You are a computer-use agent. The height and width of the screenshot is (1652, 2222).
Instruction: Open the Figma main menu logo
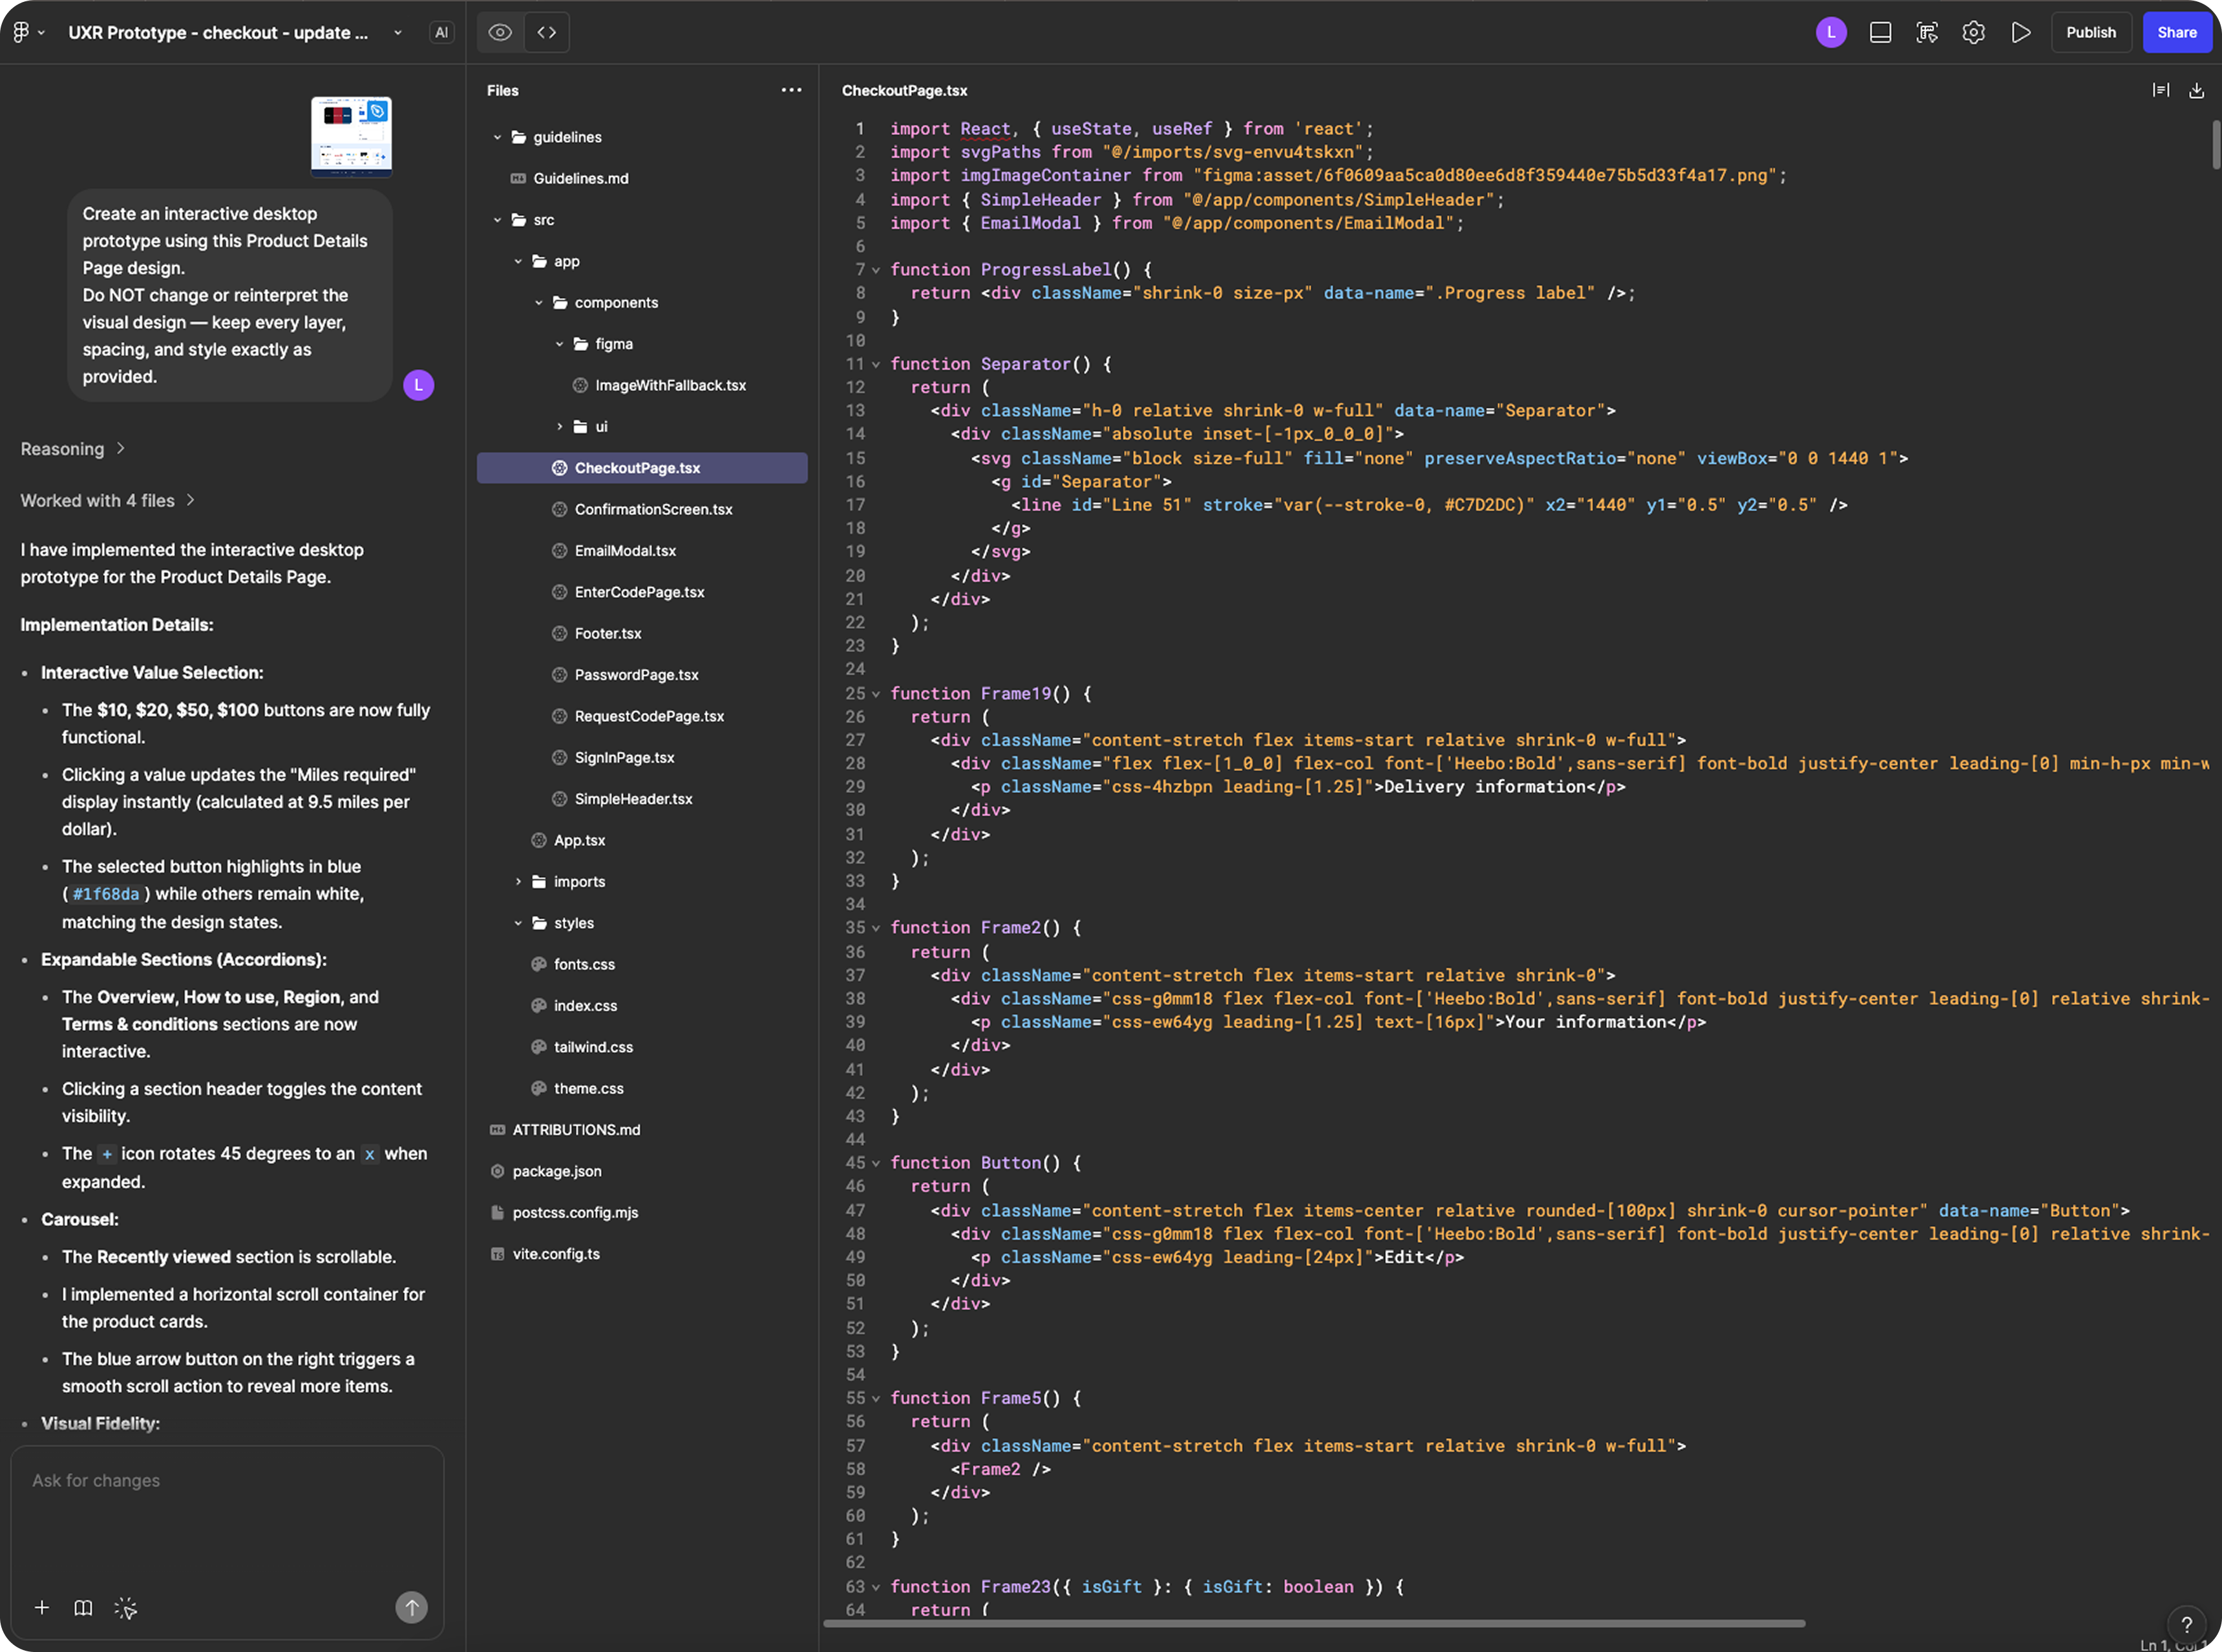tap(22, 32)
